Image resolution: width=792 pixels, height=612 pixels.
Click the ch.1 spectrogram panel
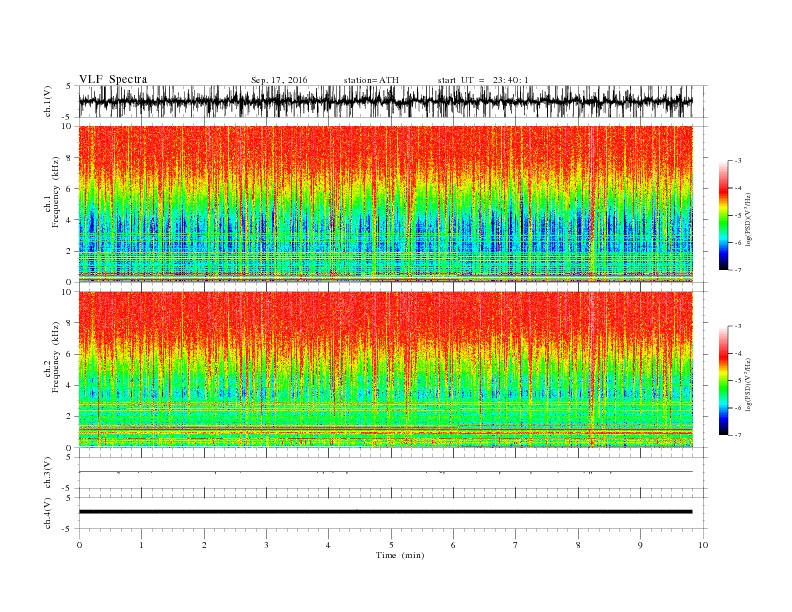pyautogui.click(x=385, y=204)
